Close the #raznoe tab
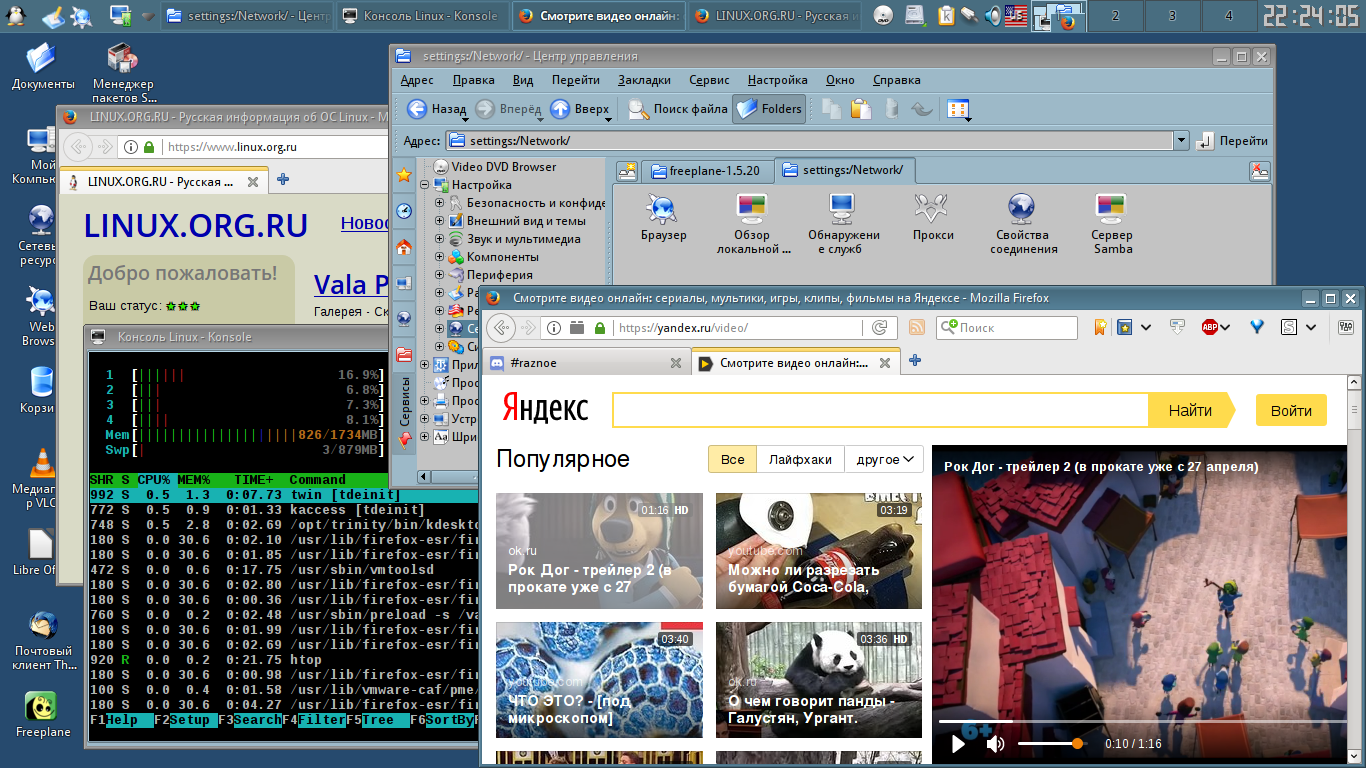 675,363
